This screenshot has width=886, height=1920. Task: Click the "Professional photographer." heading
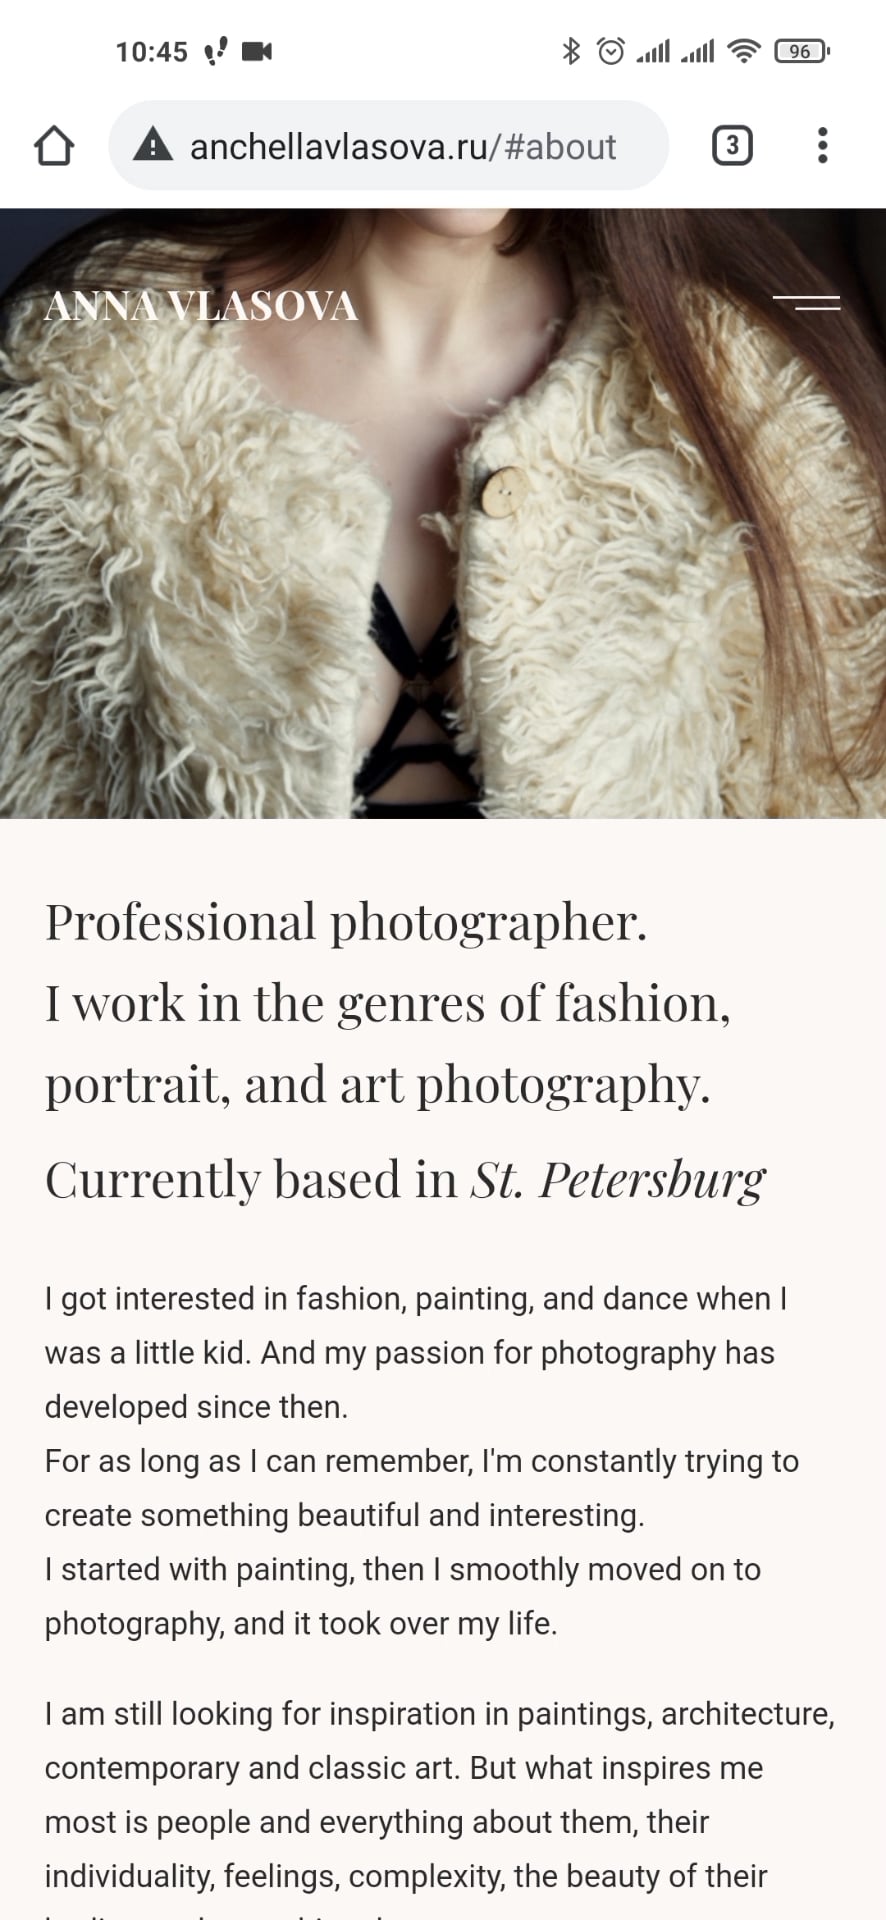point(346,922)
